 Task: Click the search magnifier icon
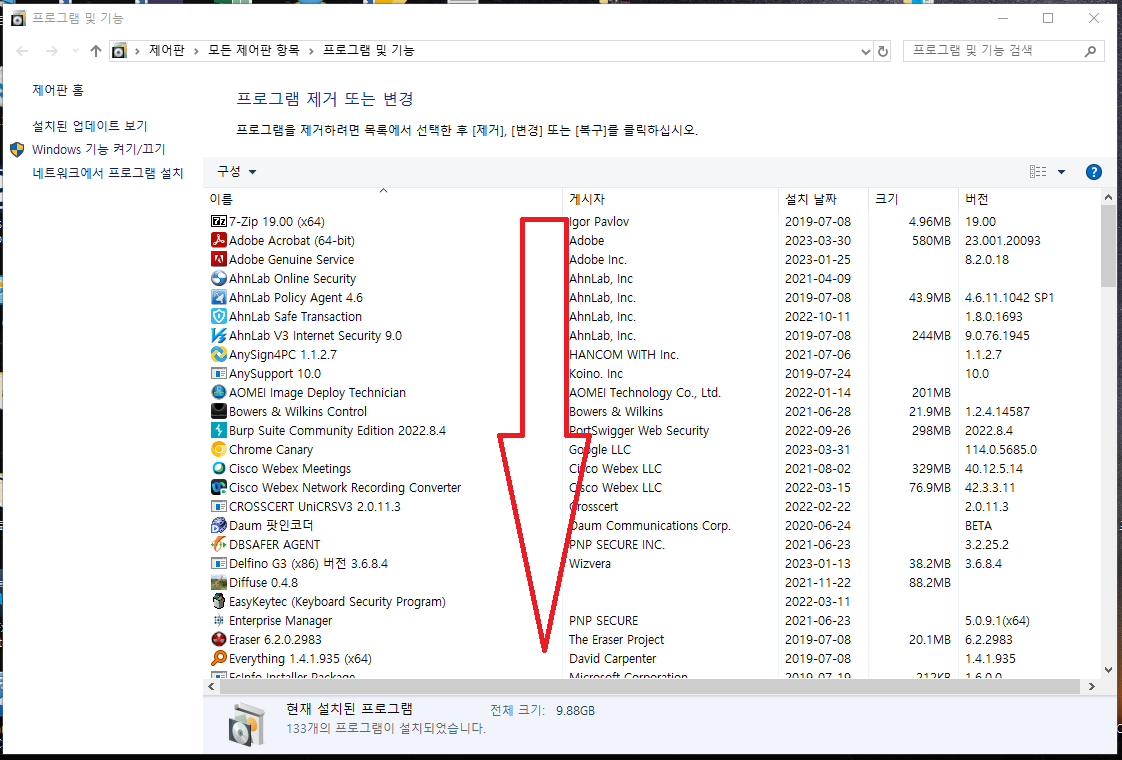pyautogui.click(x=1091, y=51)
